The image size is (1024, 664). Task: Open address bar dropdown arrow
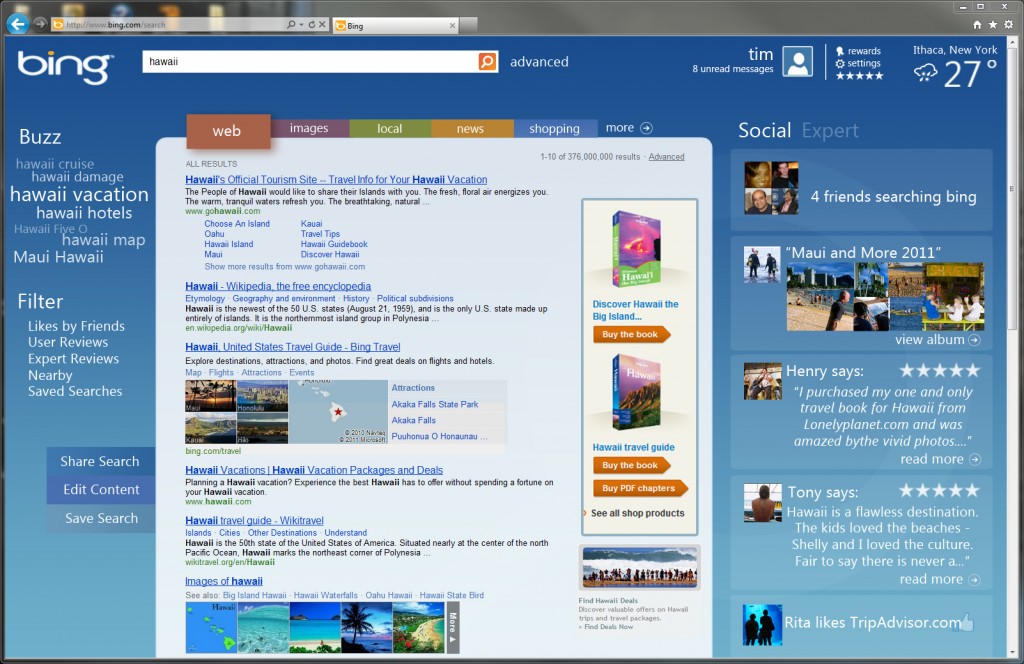click(x=301, y=25)
